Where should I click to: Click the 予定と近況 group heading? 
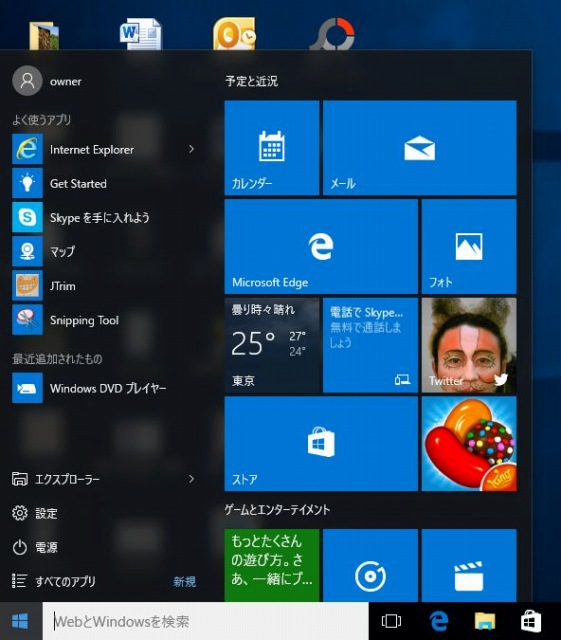tap(252, 81)
